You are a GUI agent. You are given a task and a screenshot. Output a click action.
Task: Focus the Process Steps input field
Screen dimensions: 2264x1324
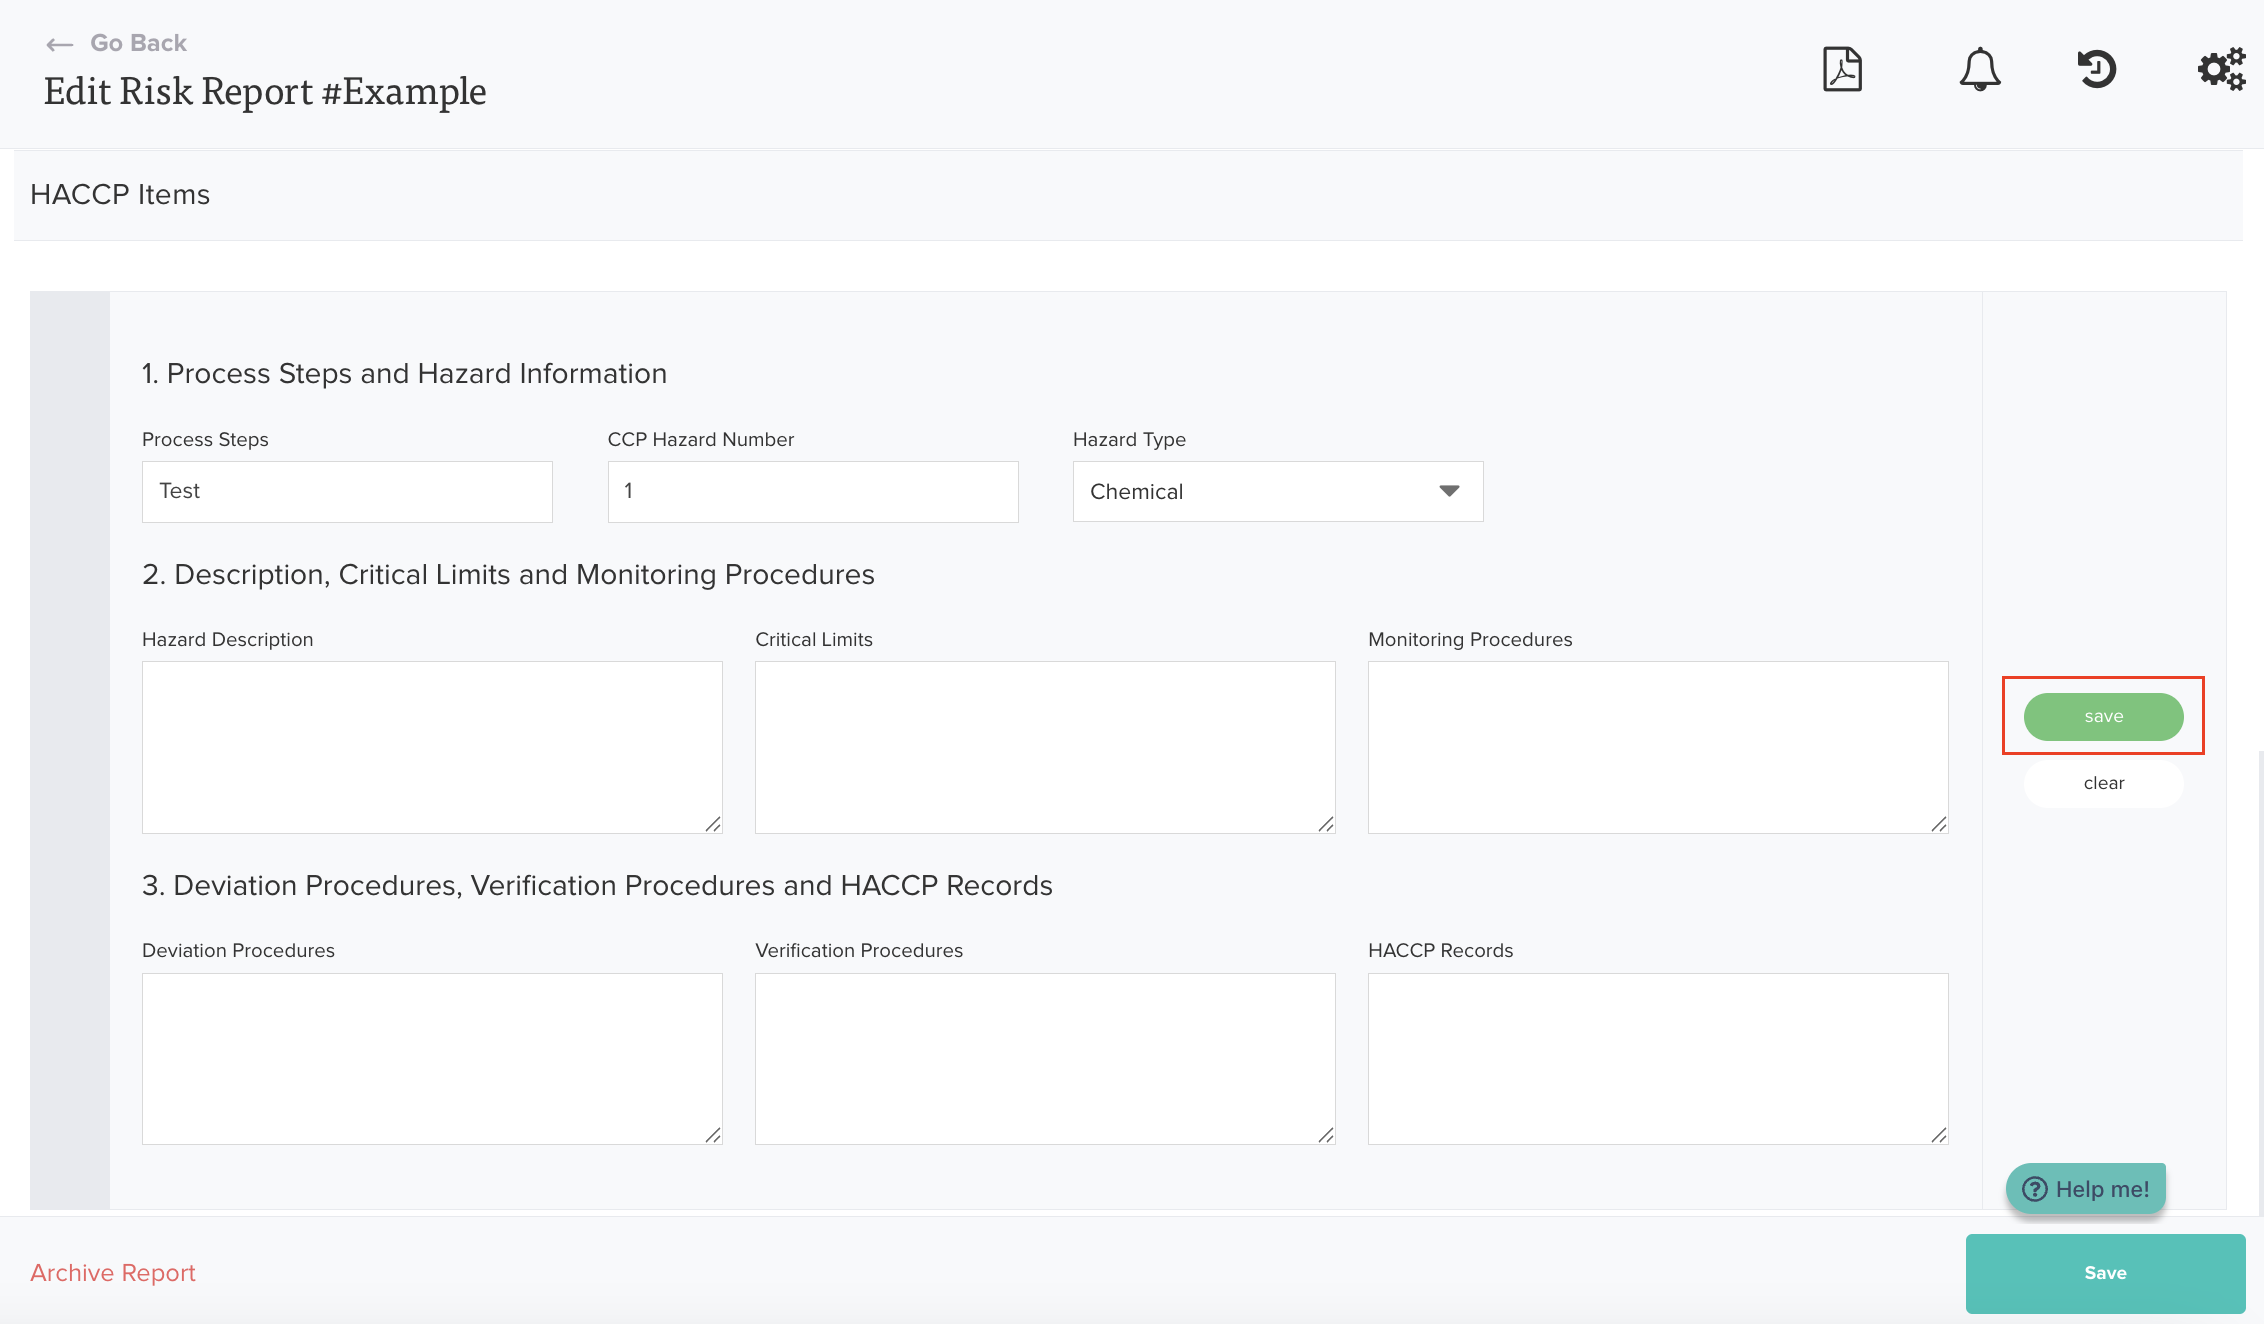click(x=347, y=491)
